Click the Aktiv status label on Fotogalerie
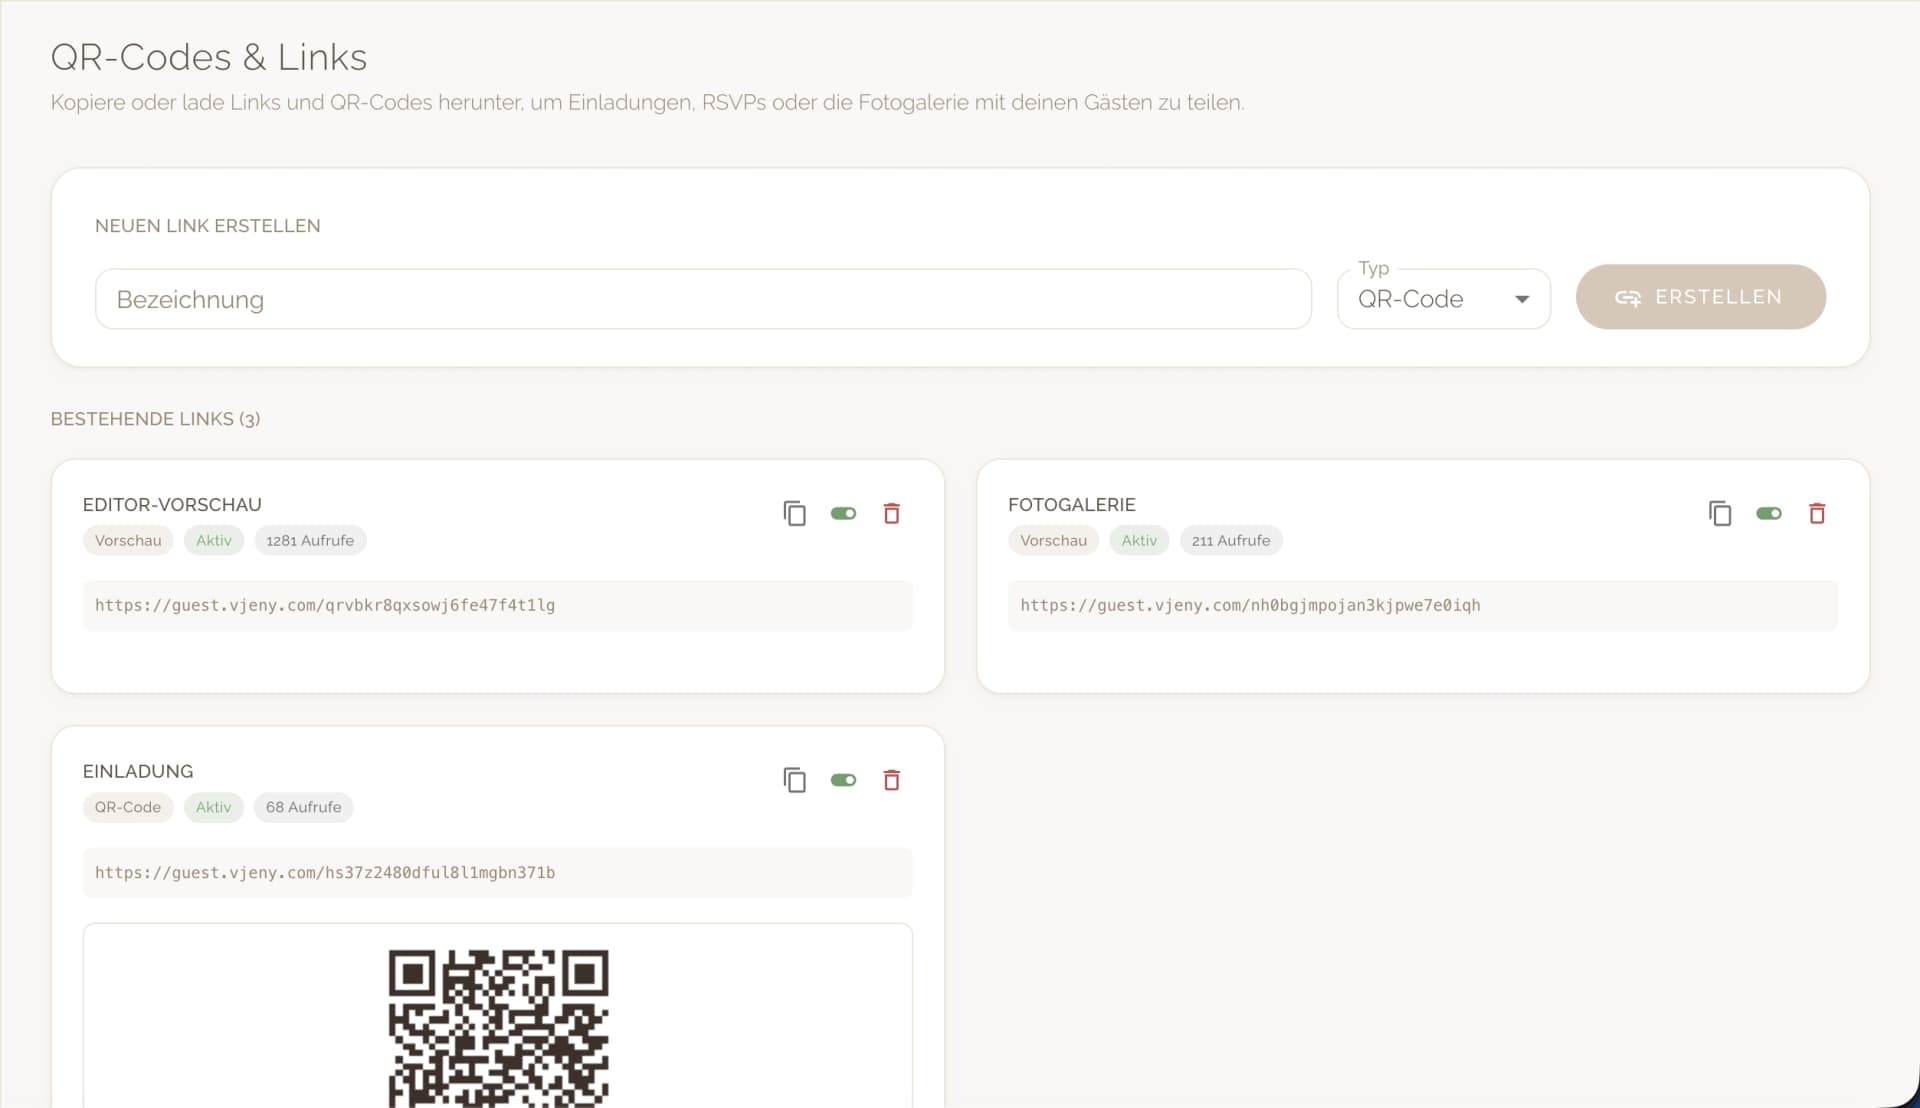Screen dimensions: 1920x1108 (1138, 540)
